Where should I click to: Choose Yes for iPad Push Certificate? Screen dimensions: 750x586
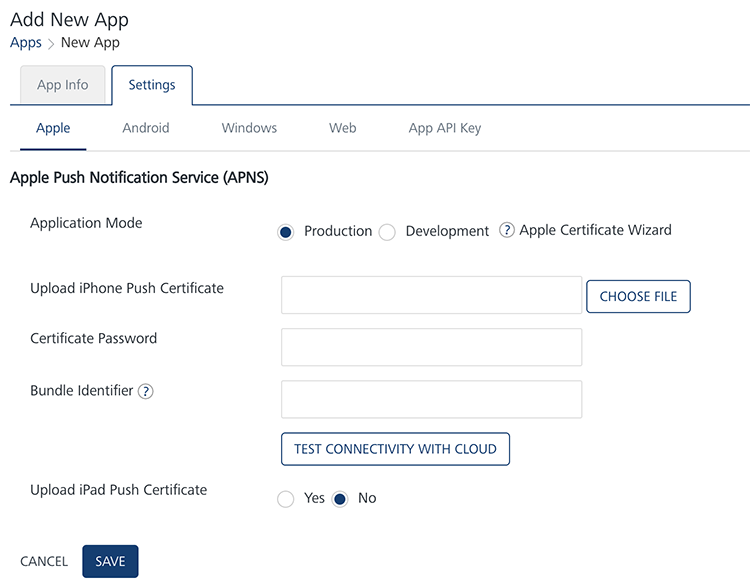[286, 499]
